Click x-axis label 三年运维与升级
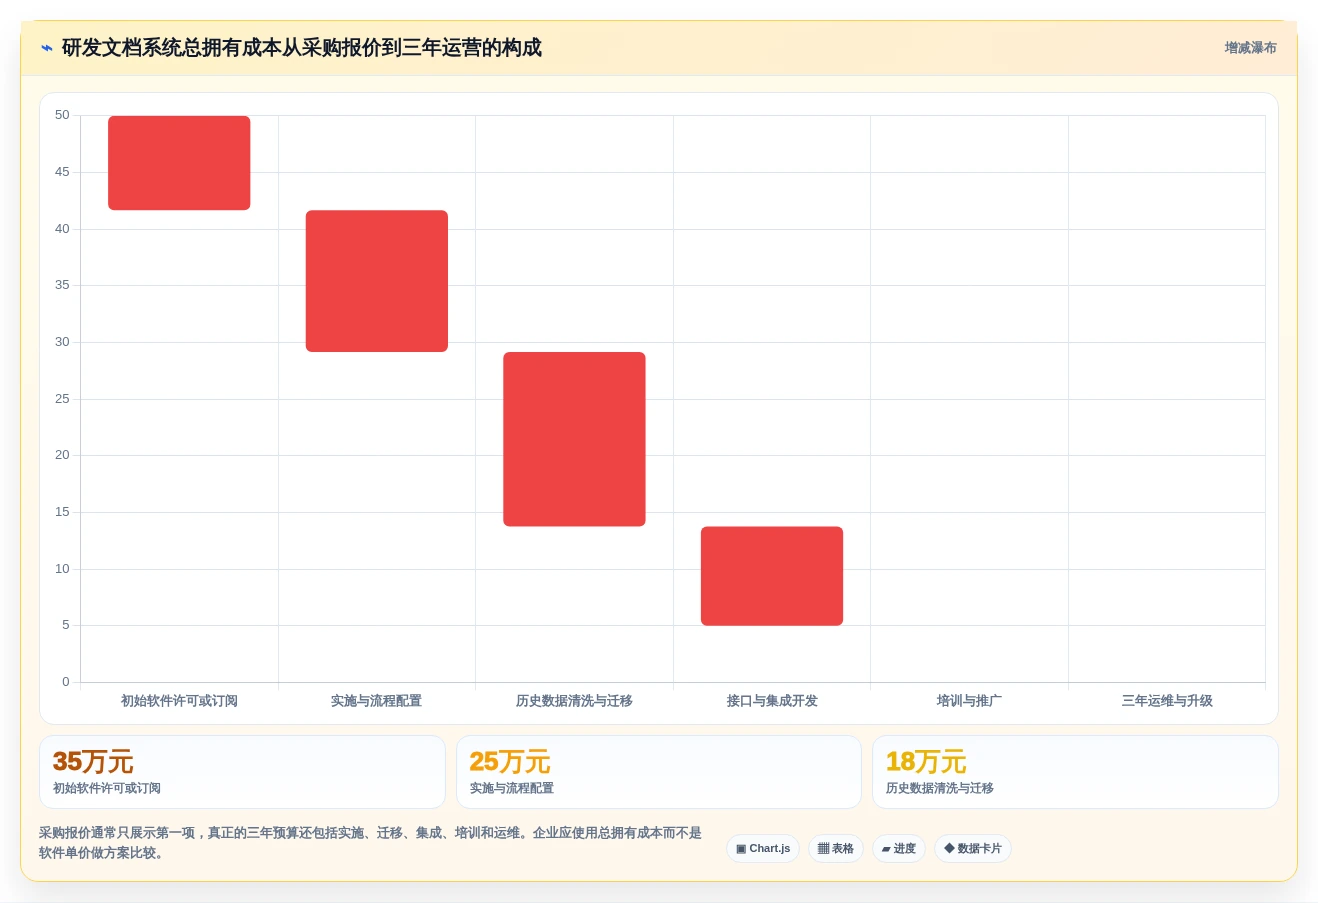 (1167, 701)
